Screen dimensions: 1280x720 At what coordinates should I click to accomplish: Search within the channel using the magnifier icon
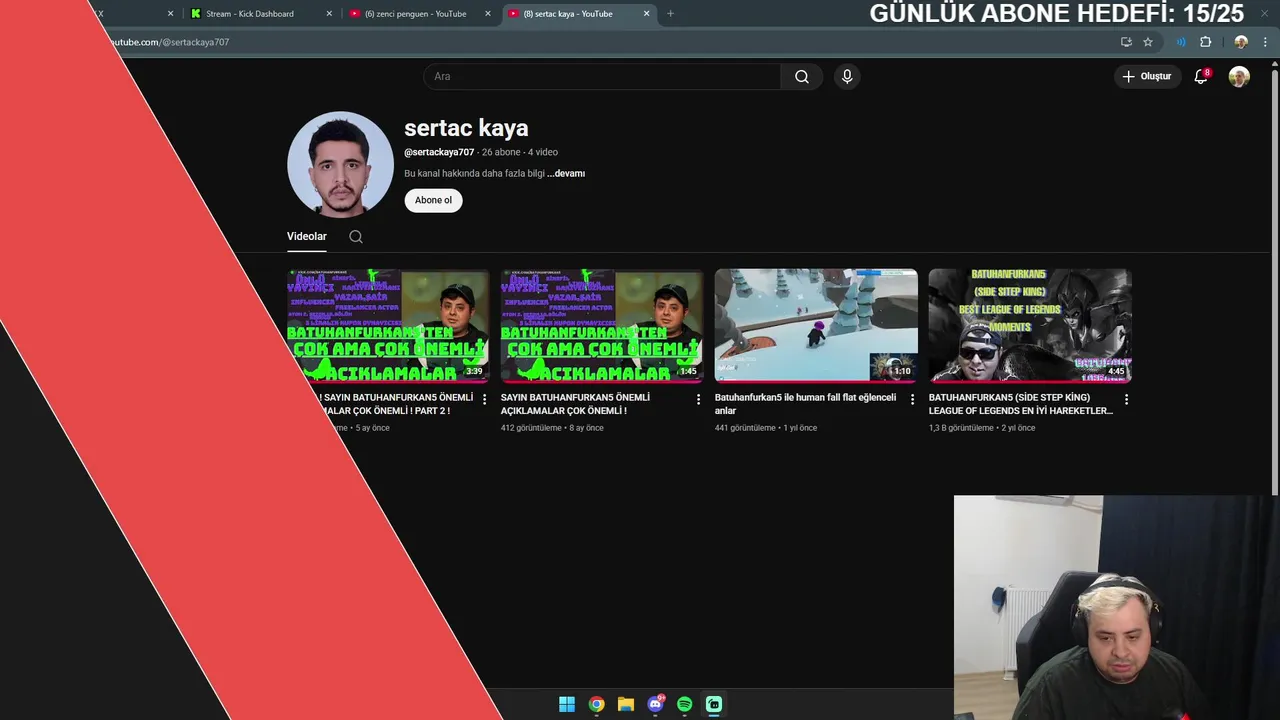[x=356, y=237]
